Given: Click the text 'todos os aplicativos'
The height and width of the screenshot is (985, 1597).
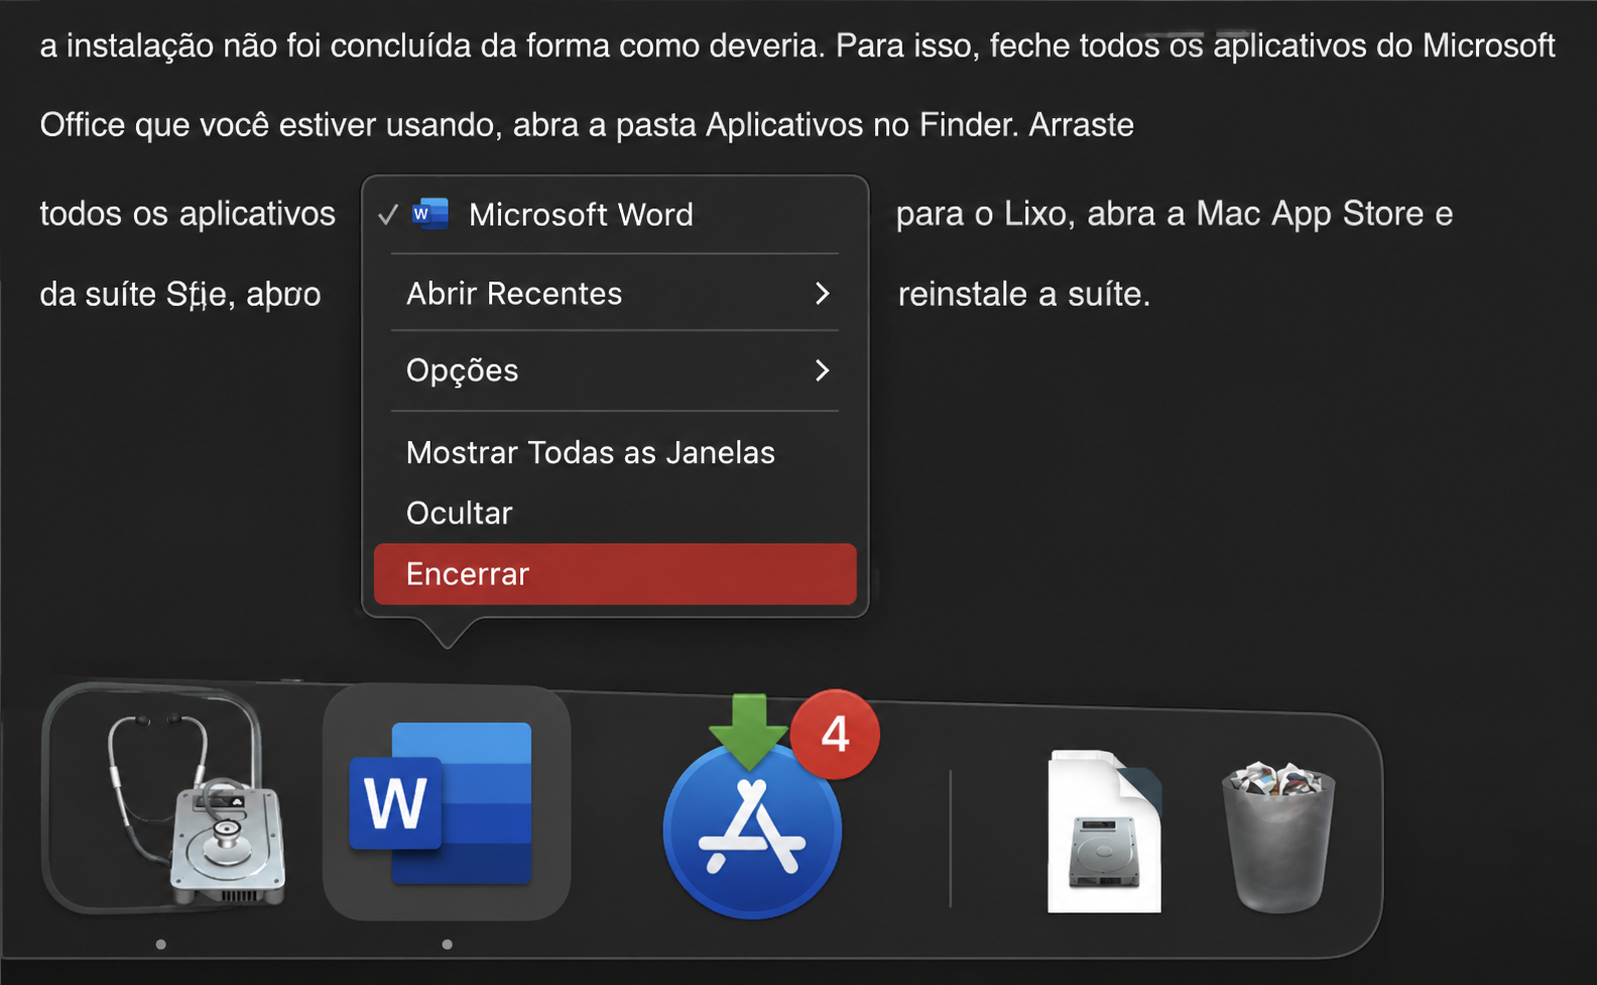Looking at the screenshot, I should click(187, 214).
